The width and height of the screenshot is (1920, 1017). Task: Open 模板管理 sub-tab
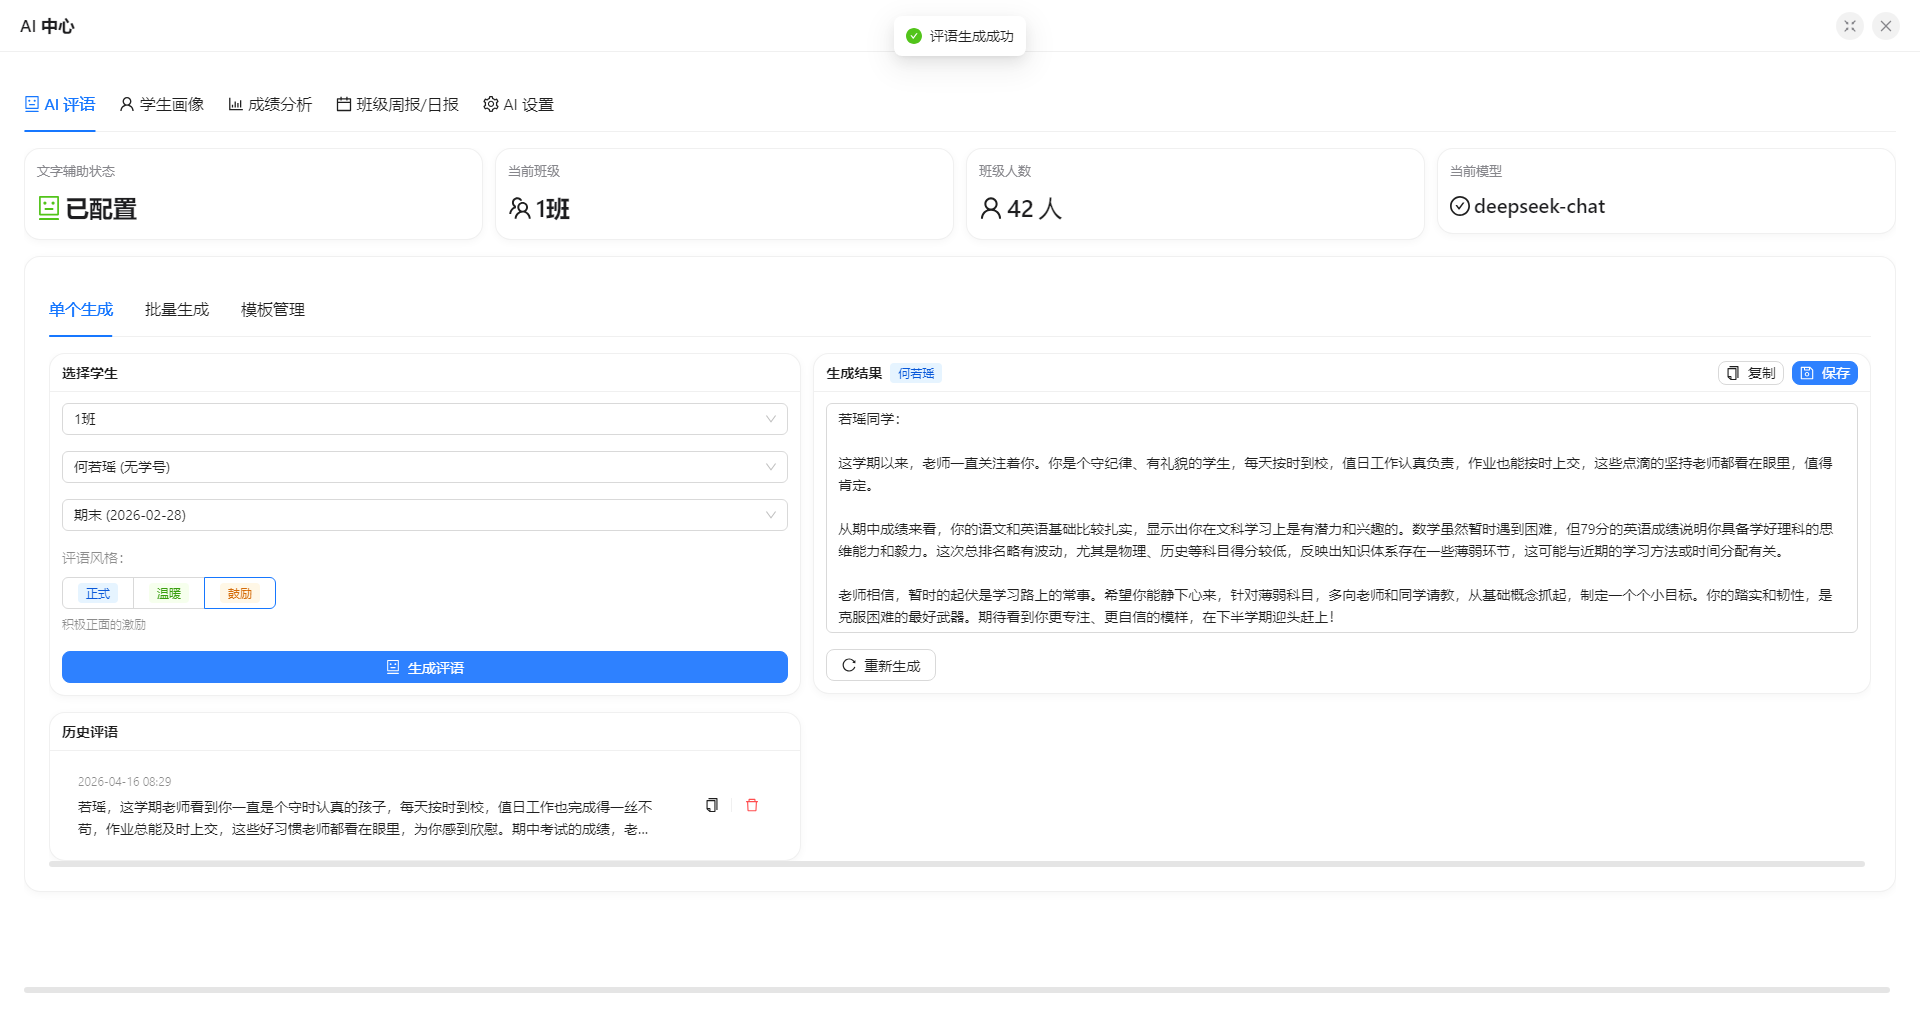point(273,309)
